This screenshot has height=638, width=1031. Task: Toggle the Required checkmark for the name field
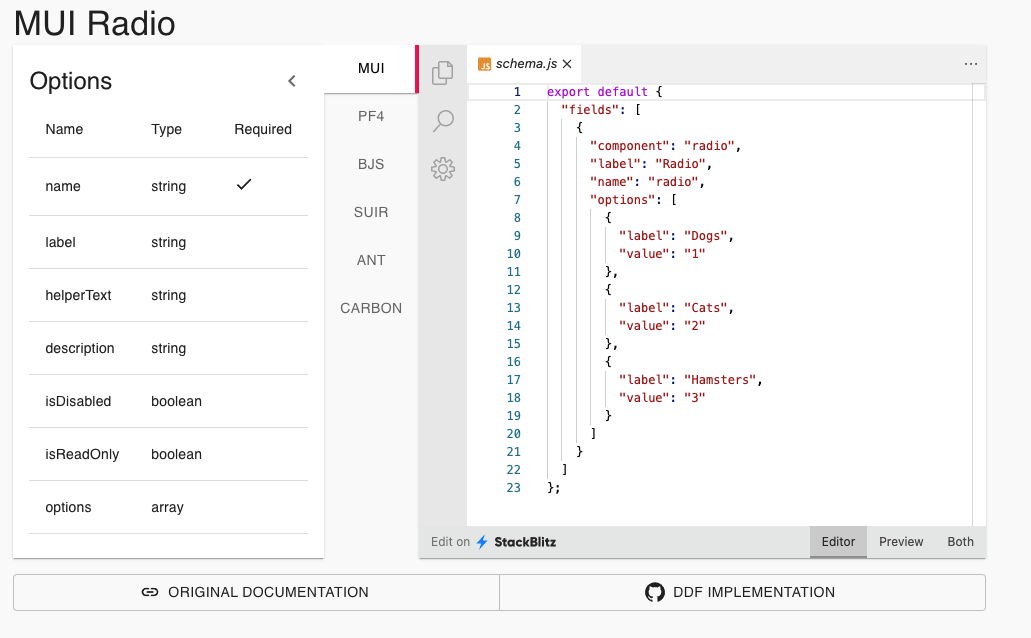coord(243,184)
